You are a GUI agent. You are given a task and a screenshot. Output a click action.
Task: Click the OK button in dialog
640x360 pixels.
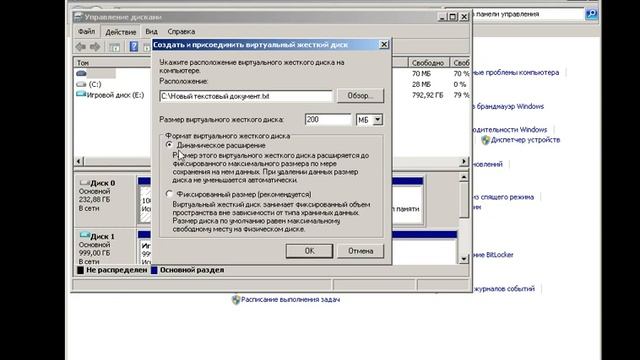(x=309, y=251)
